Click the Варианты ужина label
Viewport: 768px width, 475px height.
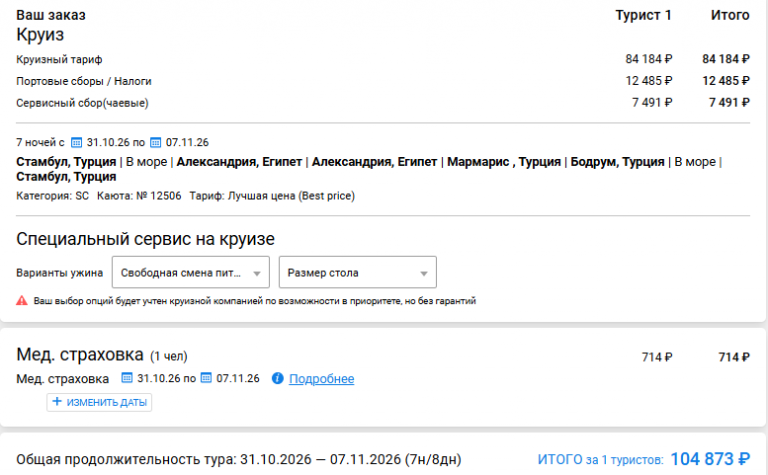pos(60,273)
